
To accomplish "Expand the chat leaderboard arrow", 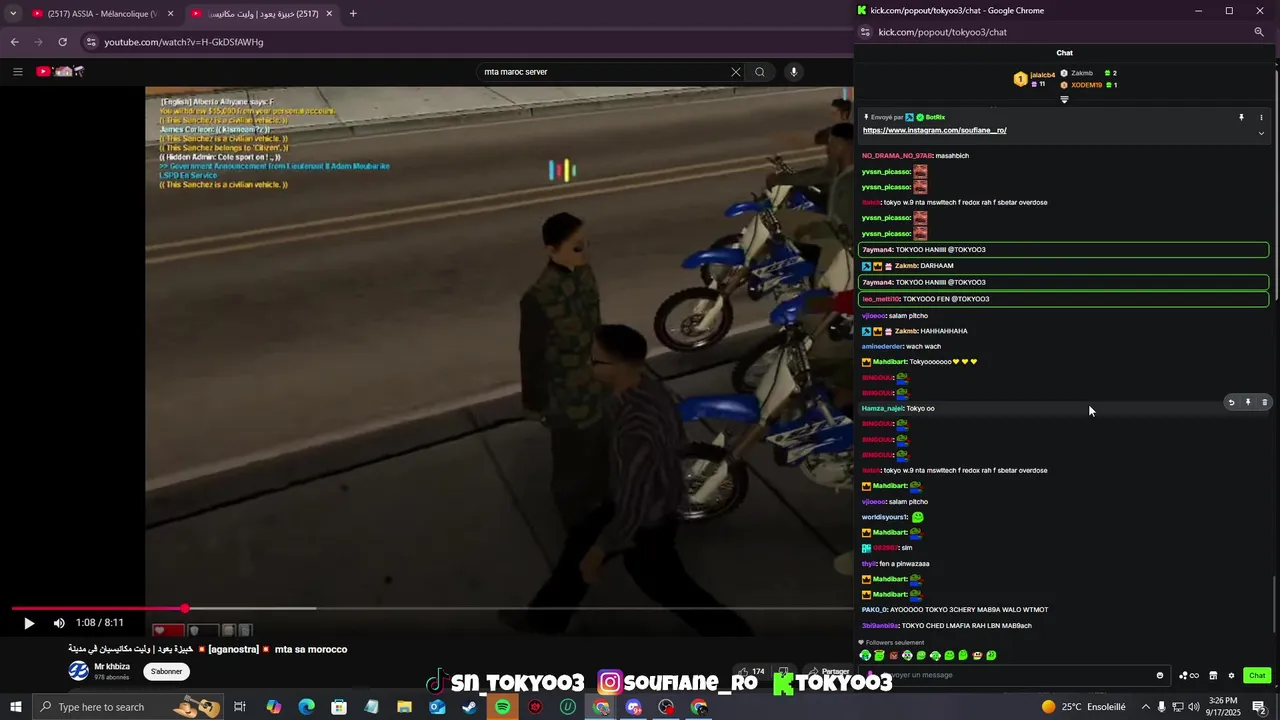I will click(x=1064, y=99).
